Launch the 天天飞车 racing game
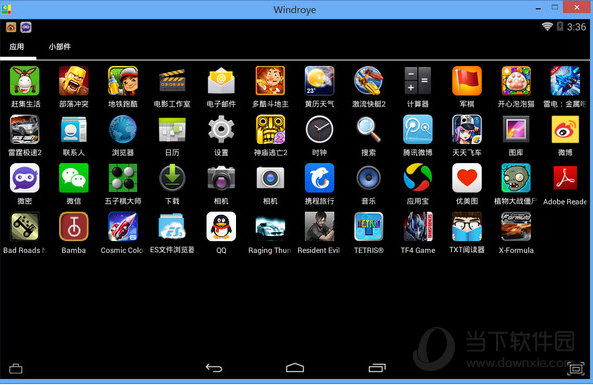This screenshot has height=385, width=593. pyautogui.click(x=467, y=129)
